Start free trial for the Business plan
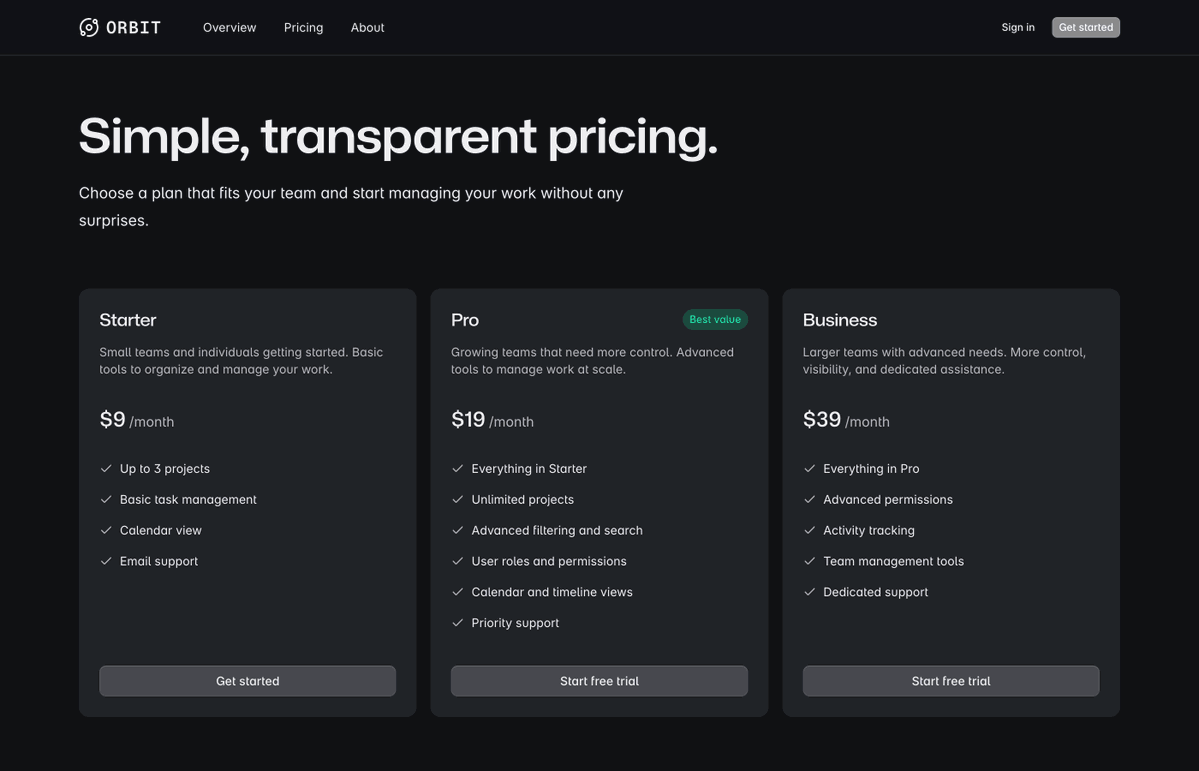The image size is (1199, 771). coord(951,681)
